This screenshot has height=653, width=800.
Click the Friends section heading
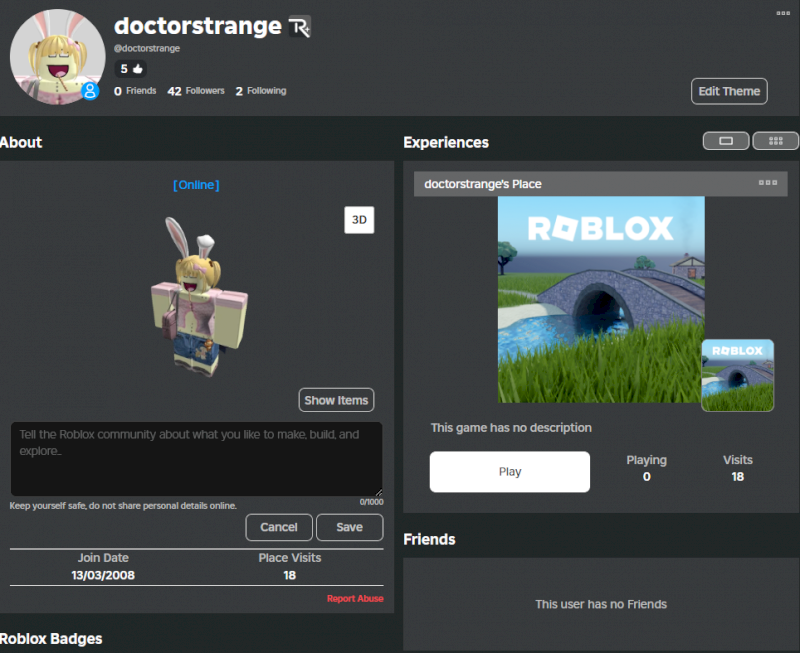click(x=429, y=539)
